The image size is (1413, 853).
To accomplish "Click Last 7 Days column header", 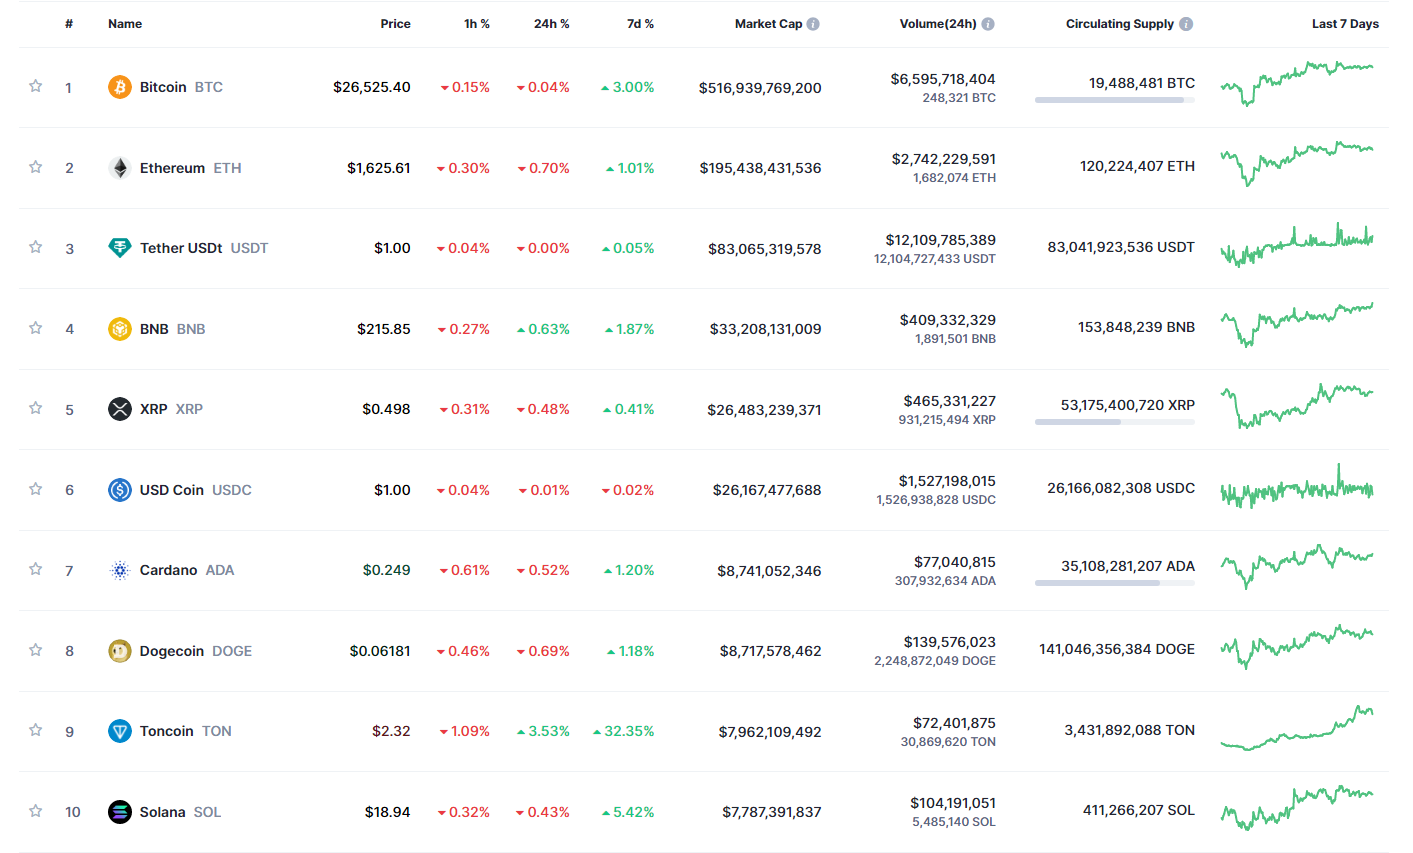I will tap(1345, 24).
